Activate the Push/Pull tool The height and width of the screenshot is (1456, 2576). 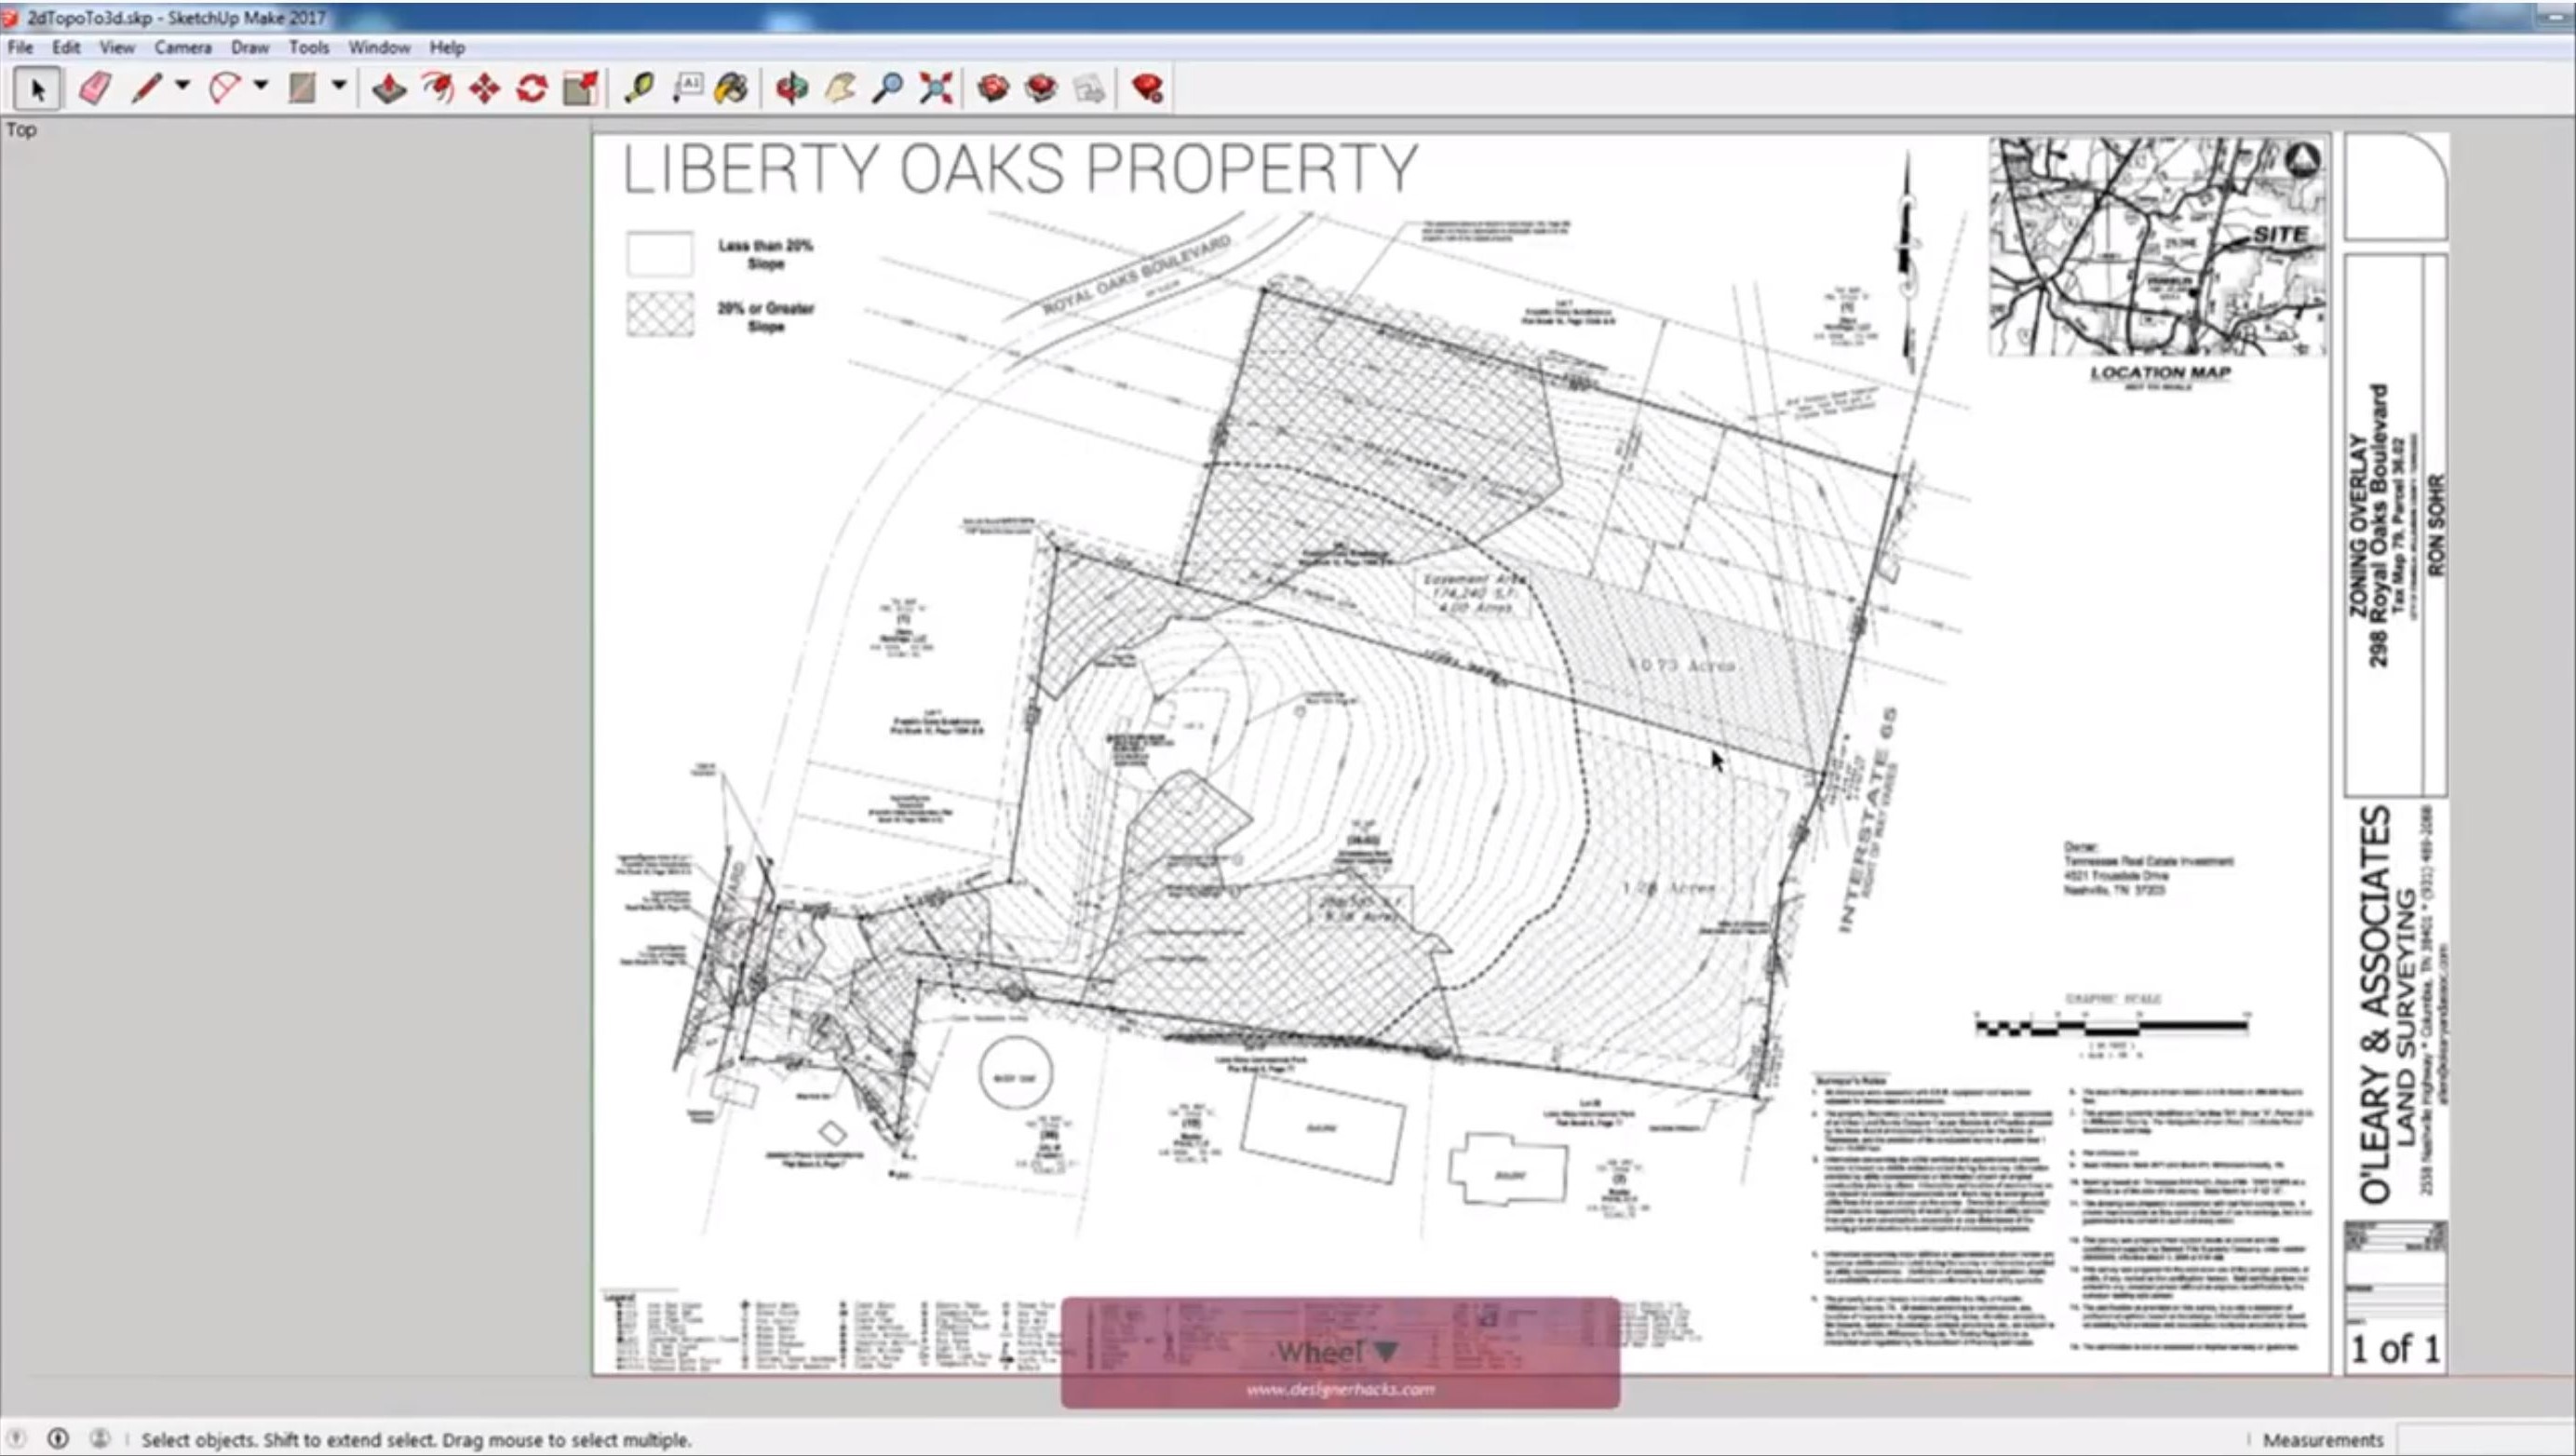pos(389,89)
